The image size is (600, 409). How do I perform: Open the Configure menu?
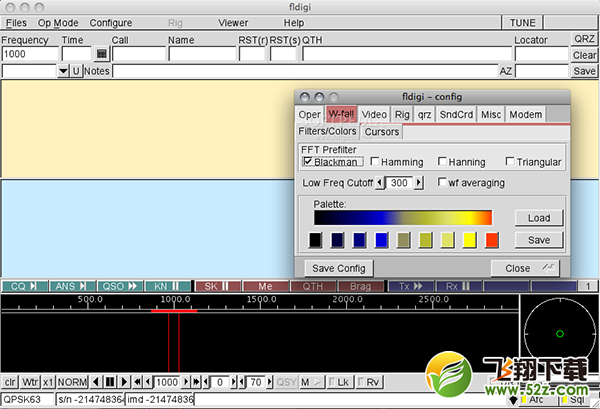[111, 23]
